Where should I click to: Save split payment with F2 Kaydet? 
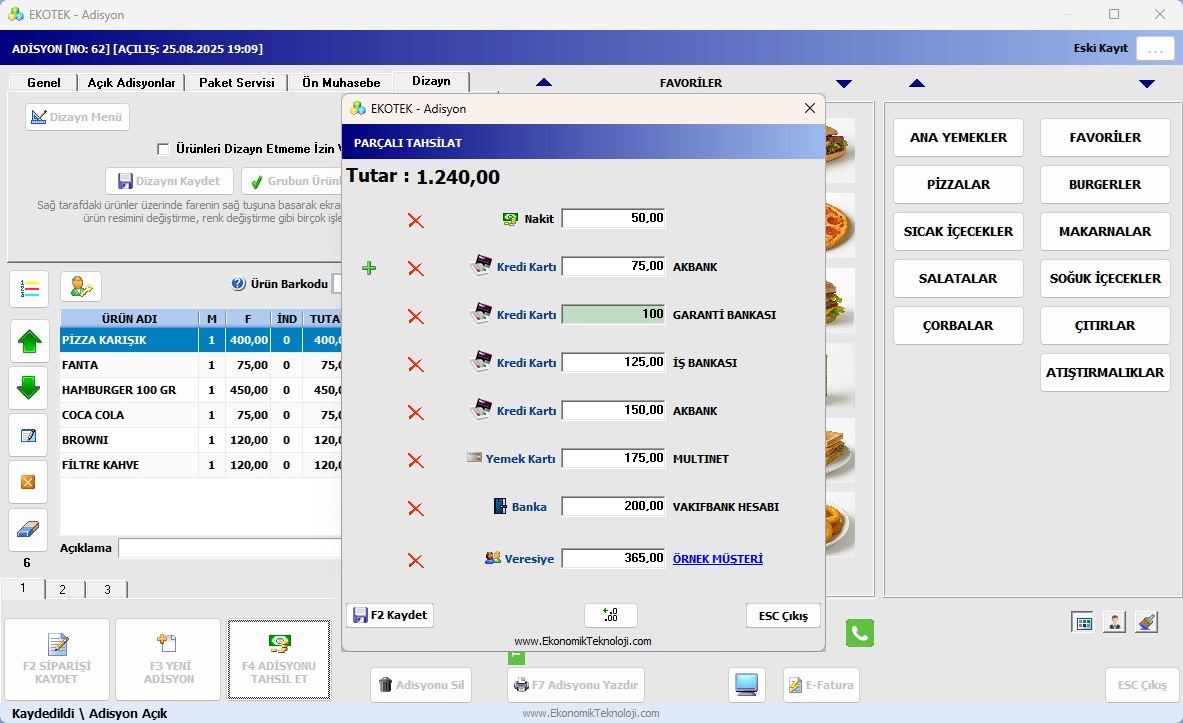[x=390, y=615]
